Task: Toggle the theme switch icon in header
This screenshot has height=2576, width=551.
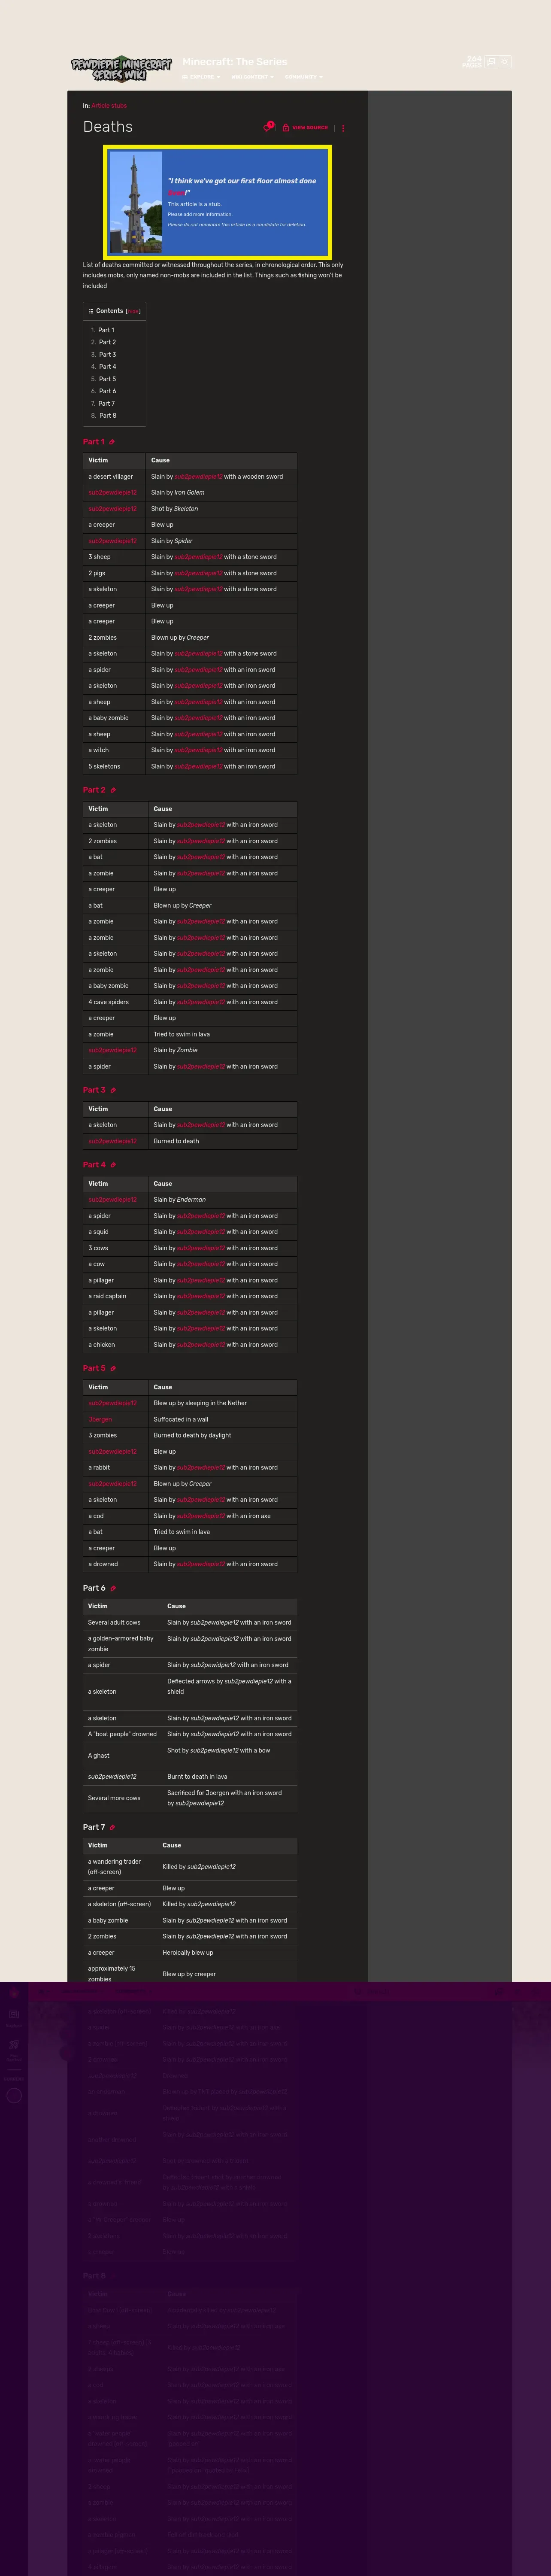Action: click(505, 62)
